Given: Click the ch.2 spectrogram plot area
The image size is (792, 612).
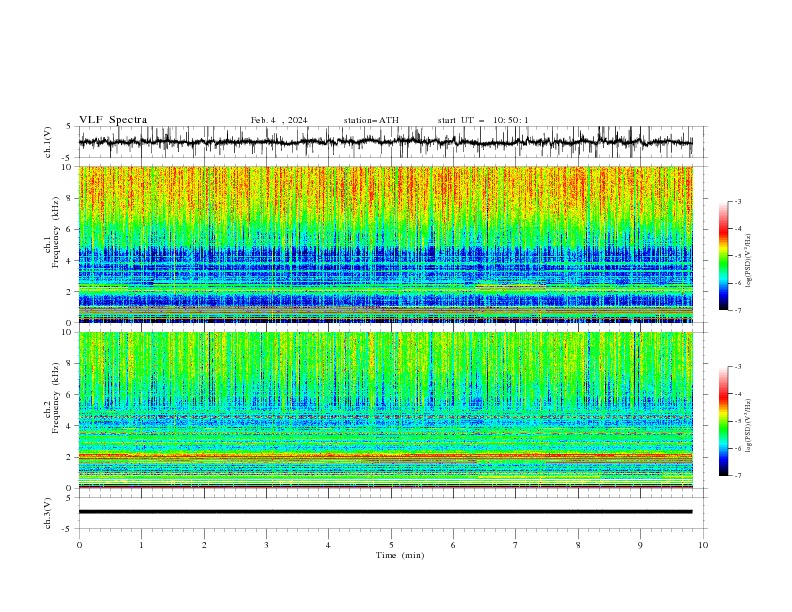Looking at the screenshot, I should [x=385, y=410].
